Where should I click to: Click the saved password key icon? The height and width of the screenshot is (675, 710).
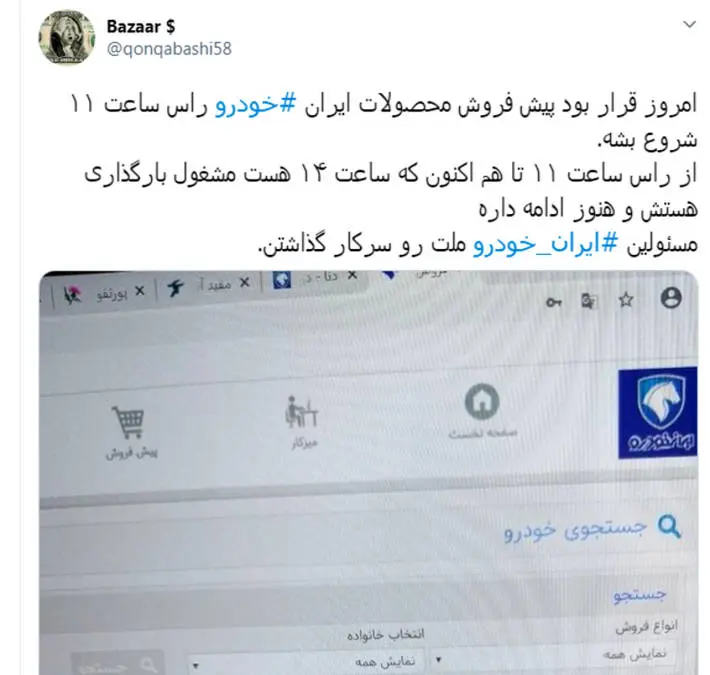(553, 302)
